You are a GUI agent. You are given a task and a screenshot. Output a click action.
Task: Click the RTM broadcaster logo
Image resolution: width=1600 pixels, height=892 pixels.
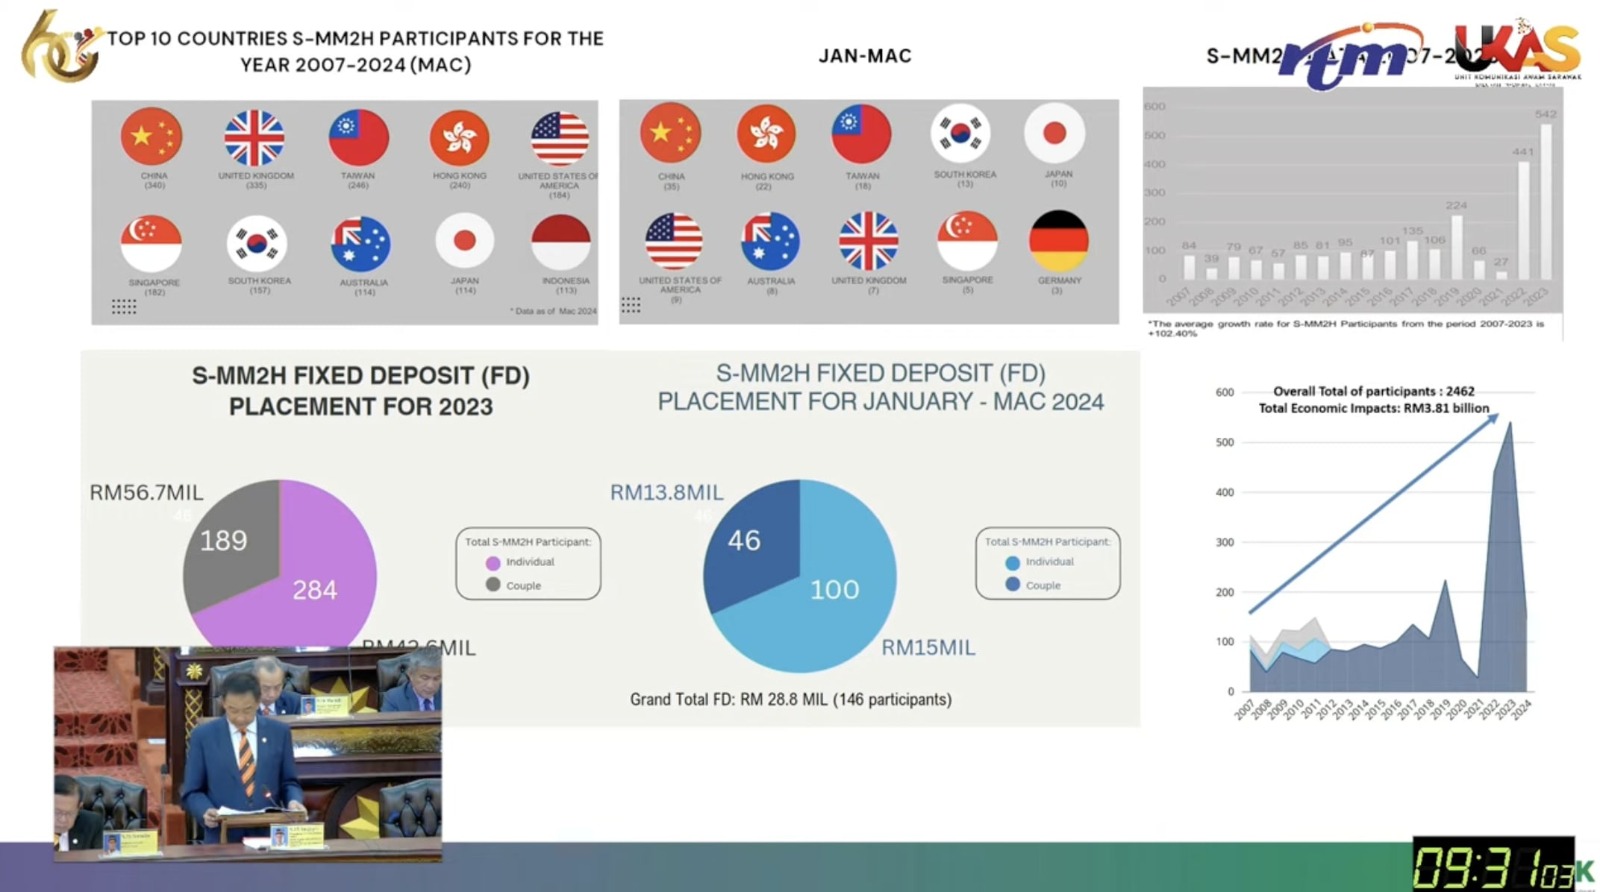(x=1350, y=58)
